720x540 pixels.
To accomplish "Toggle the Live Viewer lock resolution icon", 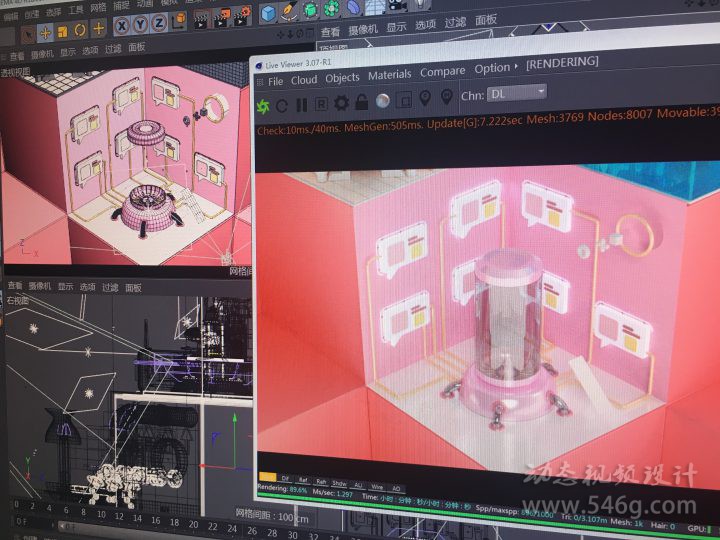I will coord(361,102).
